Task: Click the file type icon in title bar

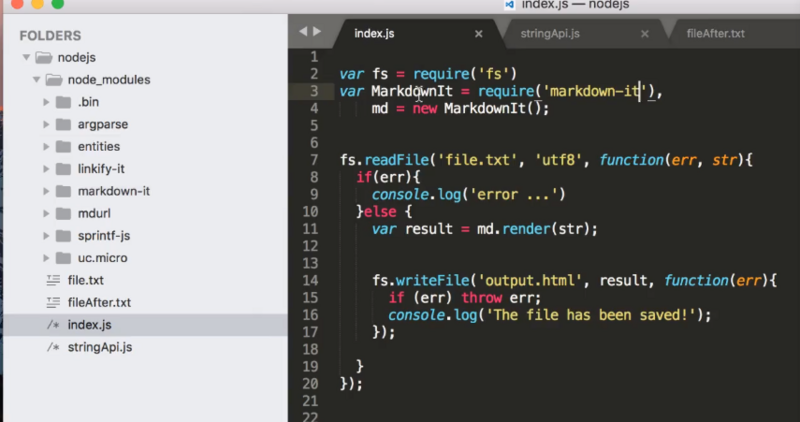Action: (x=509, y=5)
